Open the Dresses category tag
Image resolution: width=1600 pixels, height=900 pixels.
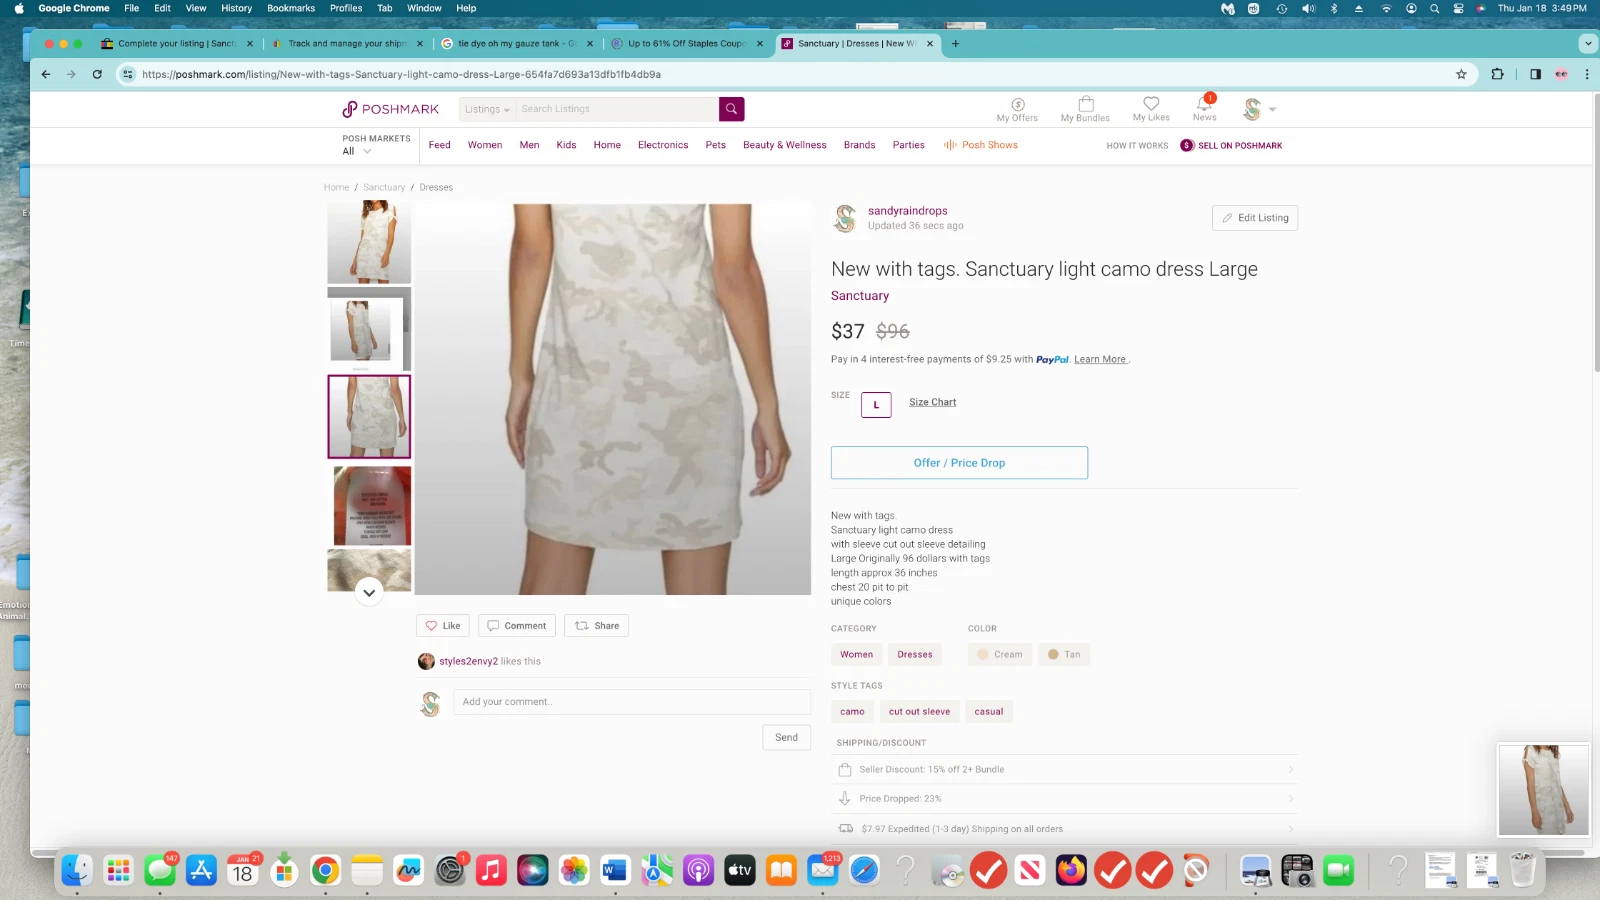(x=914, y=655)
